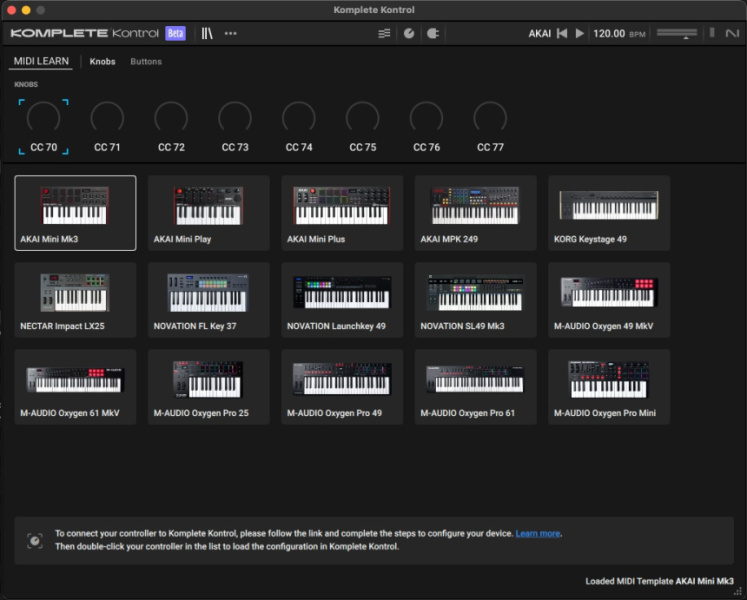
Task: Select the CC 71 knob
Action: (107, 127)
